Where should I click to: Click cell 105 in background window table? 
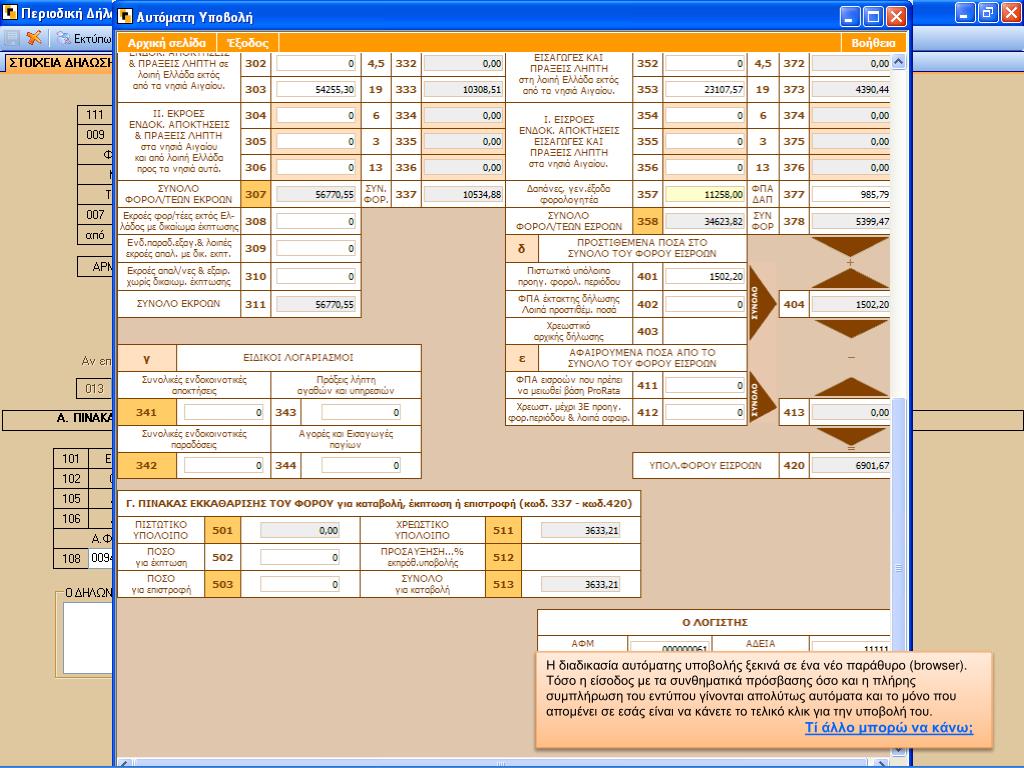(71, 499)
